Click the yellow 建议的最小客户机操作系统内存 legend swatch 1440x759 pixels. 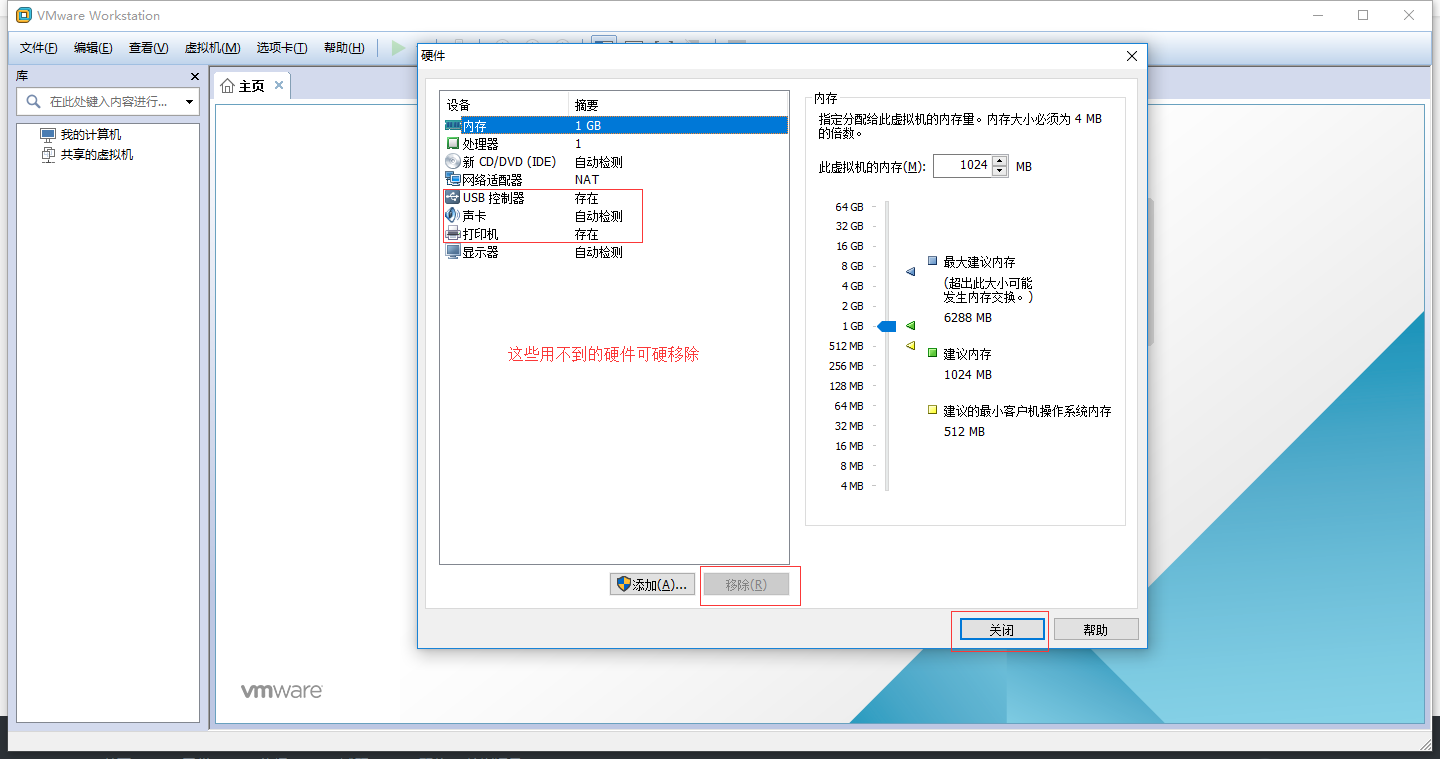(x=933, y=410)
